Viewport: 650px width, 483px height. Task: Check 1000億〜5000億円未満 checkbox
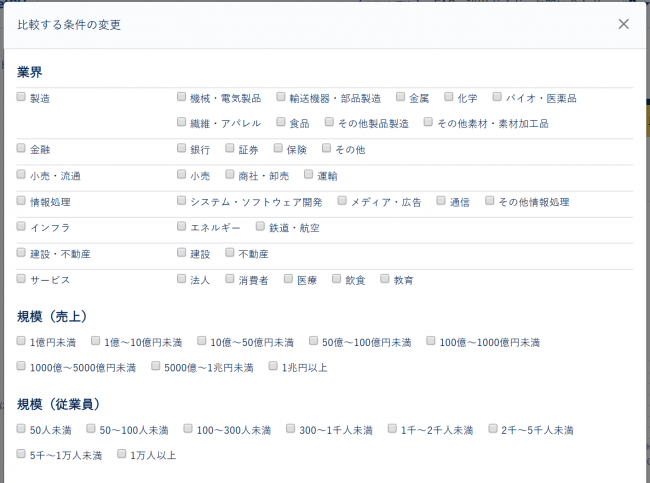[x=21, y=366]
